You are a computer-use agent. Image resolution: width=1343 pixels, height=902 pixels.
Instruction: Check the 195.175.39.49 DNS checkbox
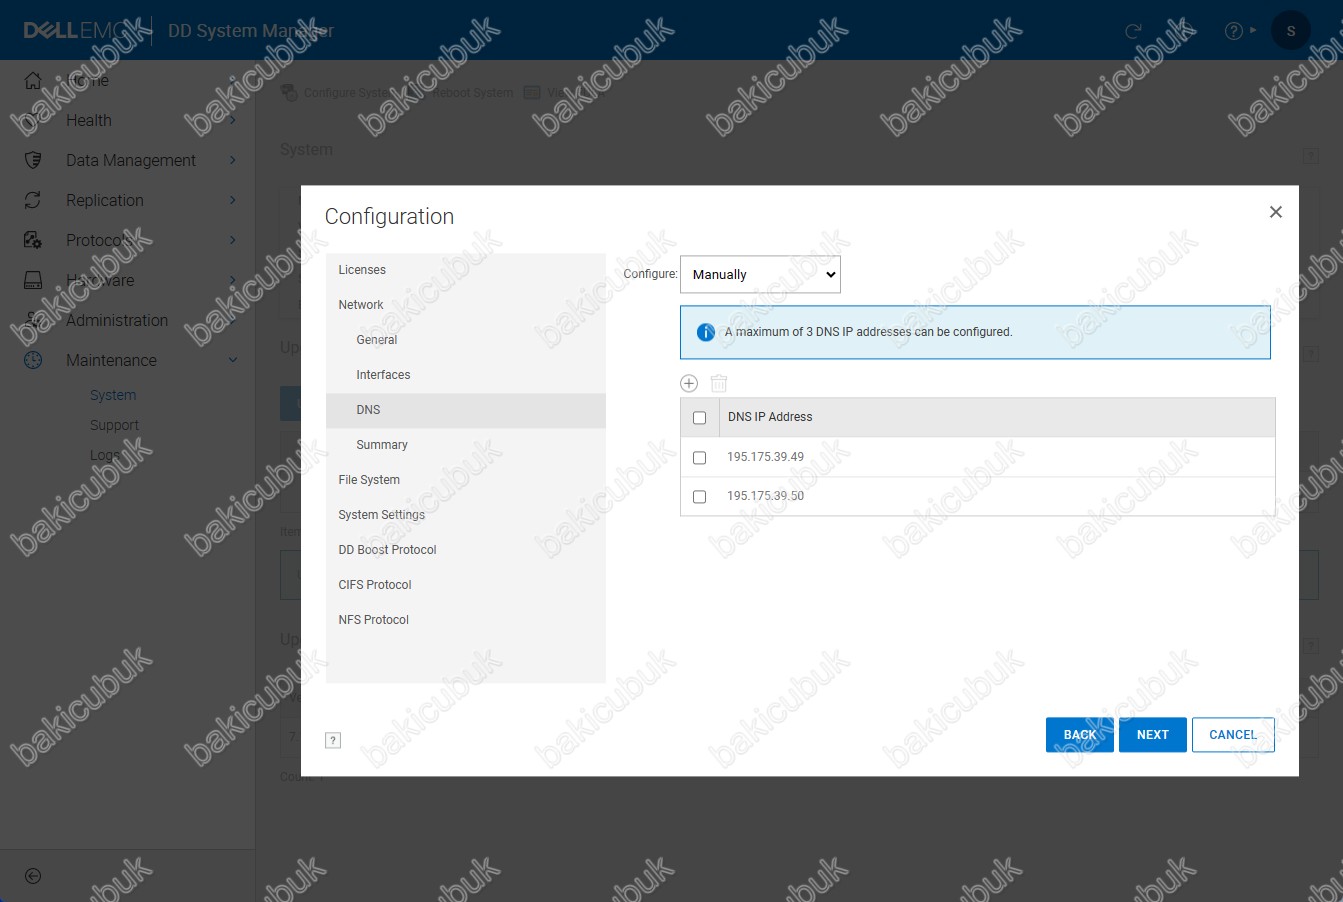click(x=700, y=457)
